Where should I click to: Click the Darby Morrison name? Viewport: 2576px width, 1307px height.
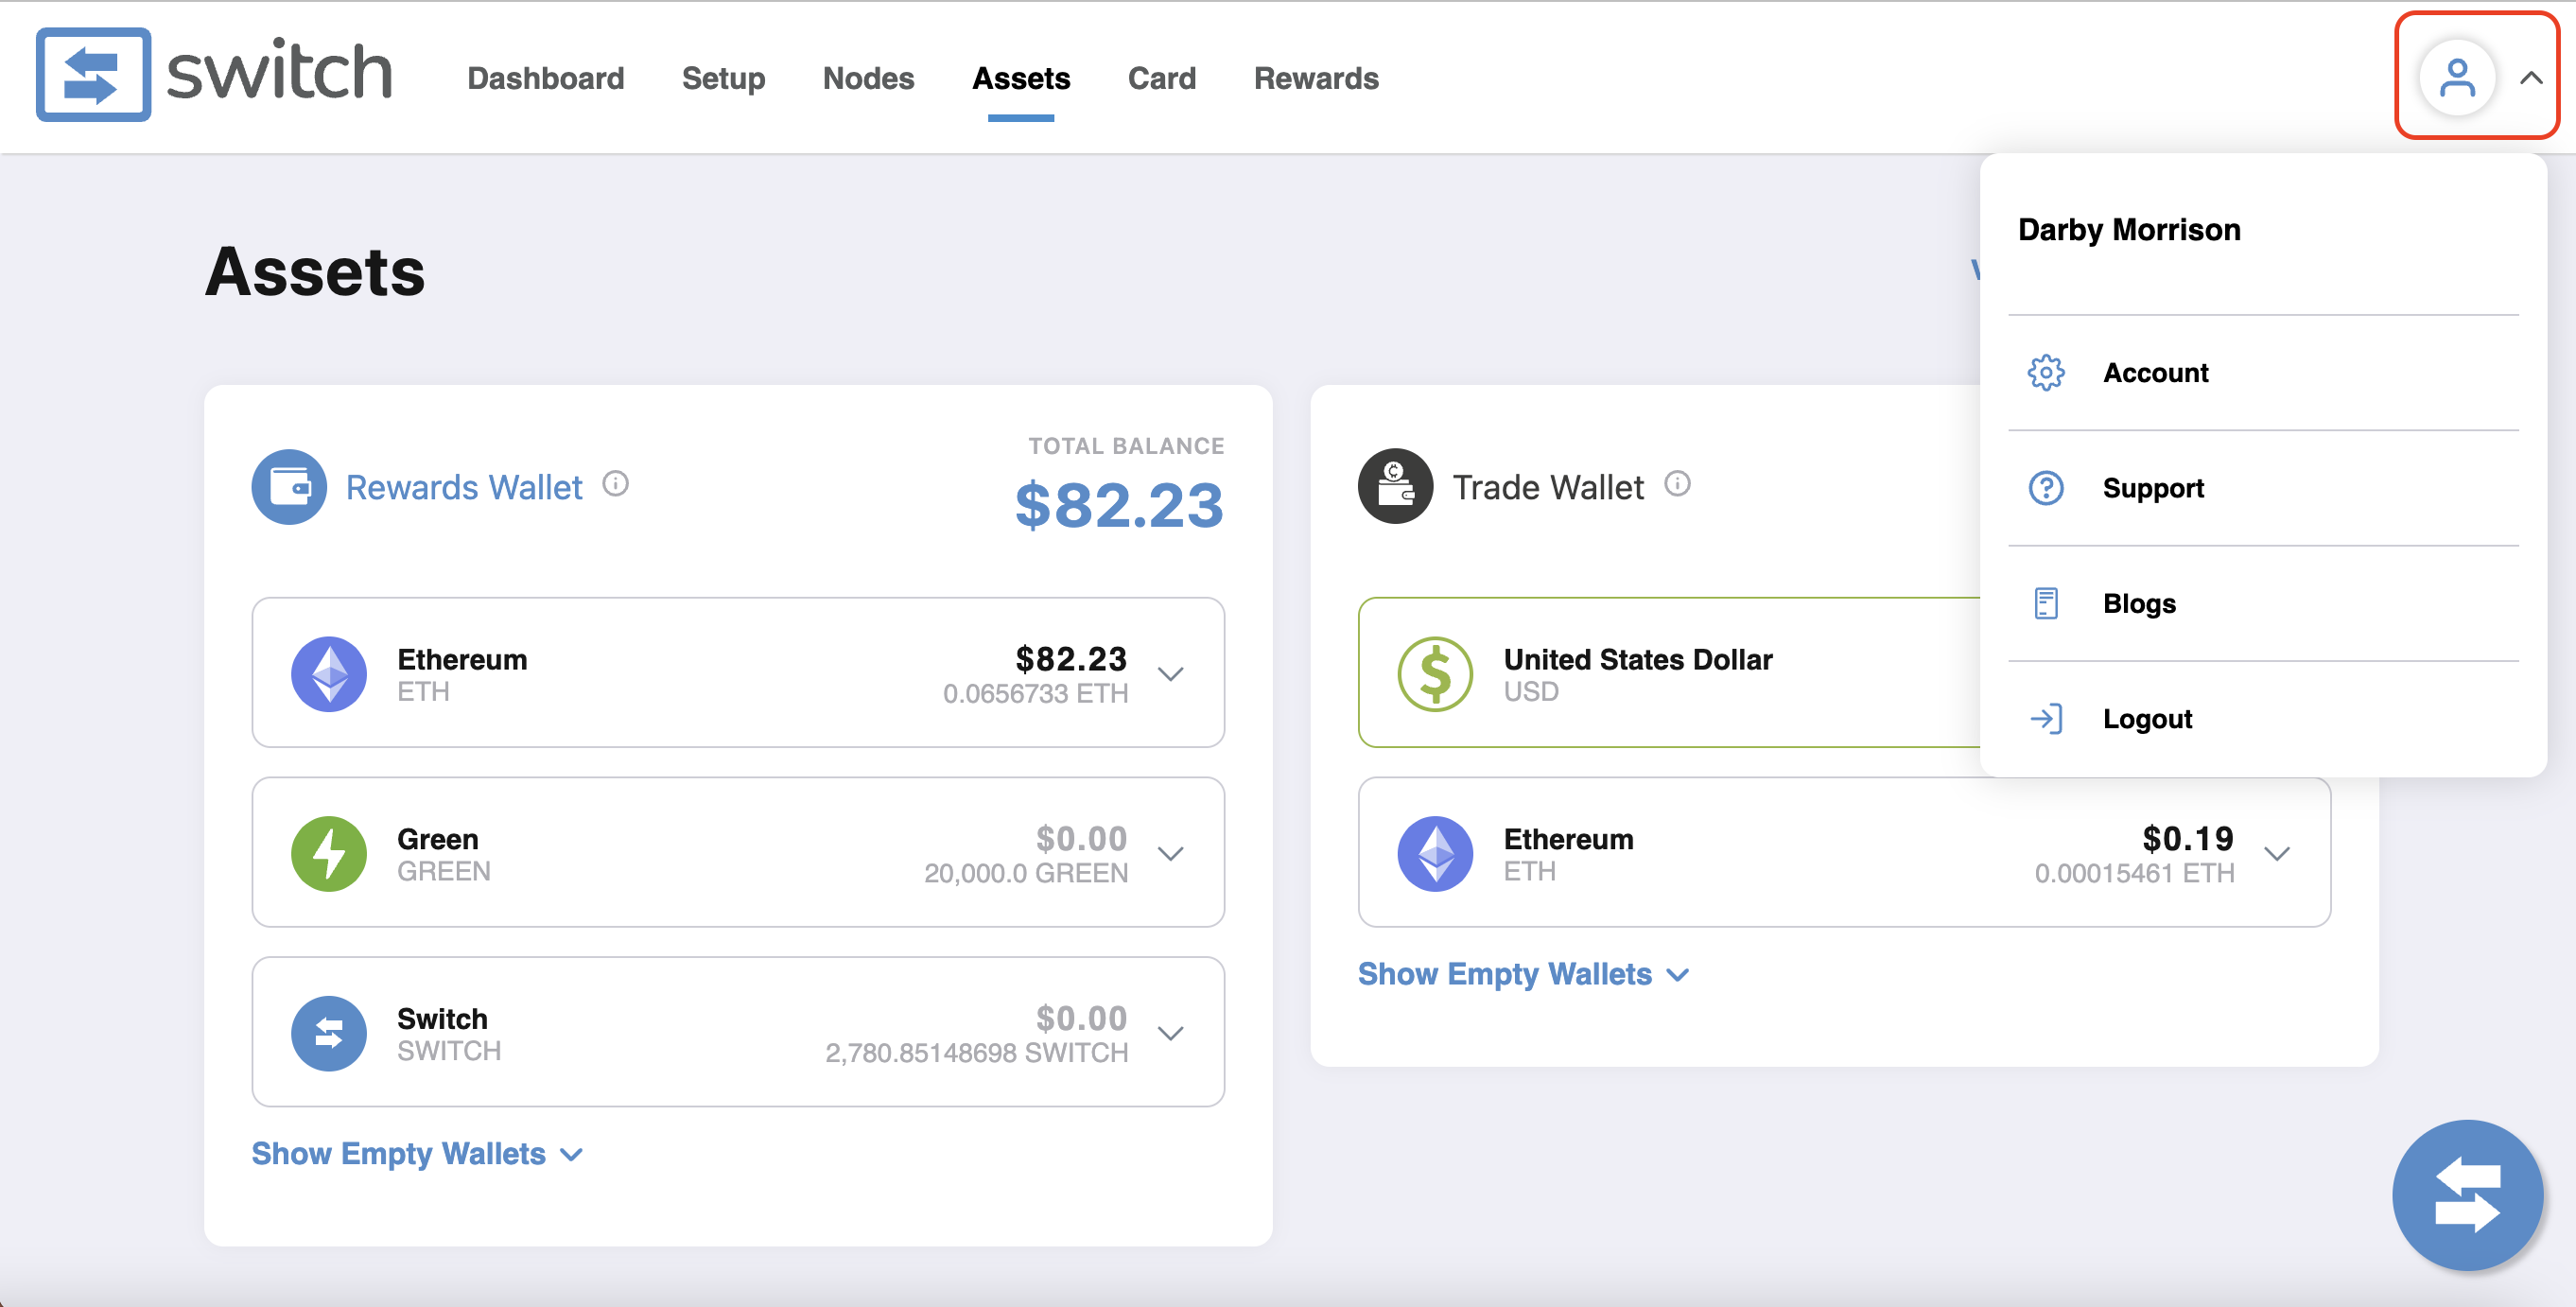(x=2129, y=229)
